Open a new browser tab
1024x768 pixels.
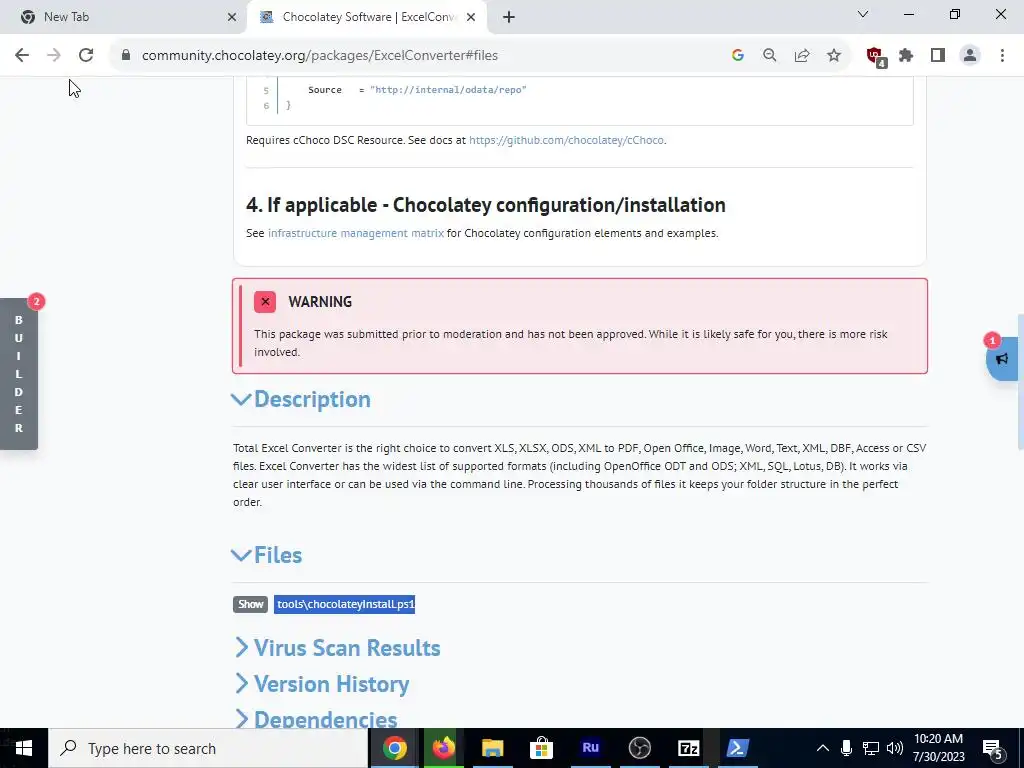[509, 17]
